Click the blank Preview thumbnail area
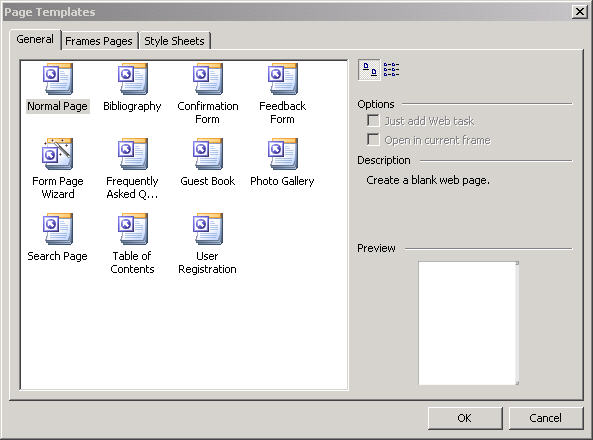This screenshot has height=440, width=593. [468, 323]
